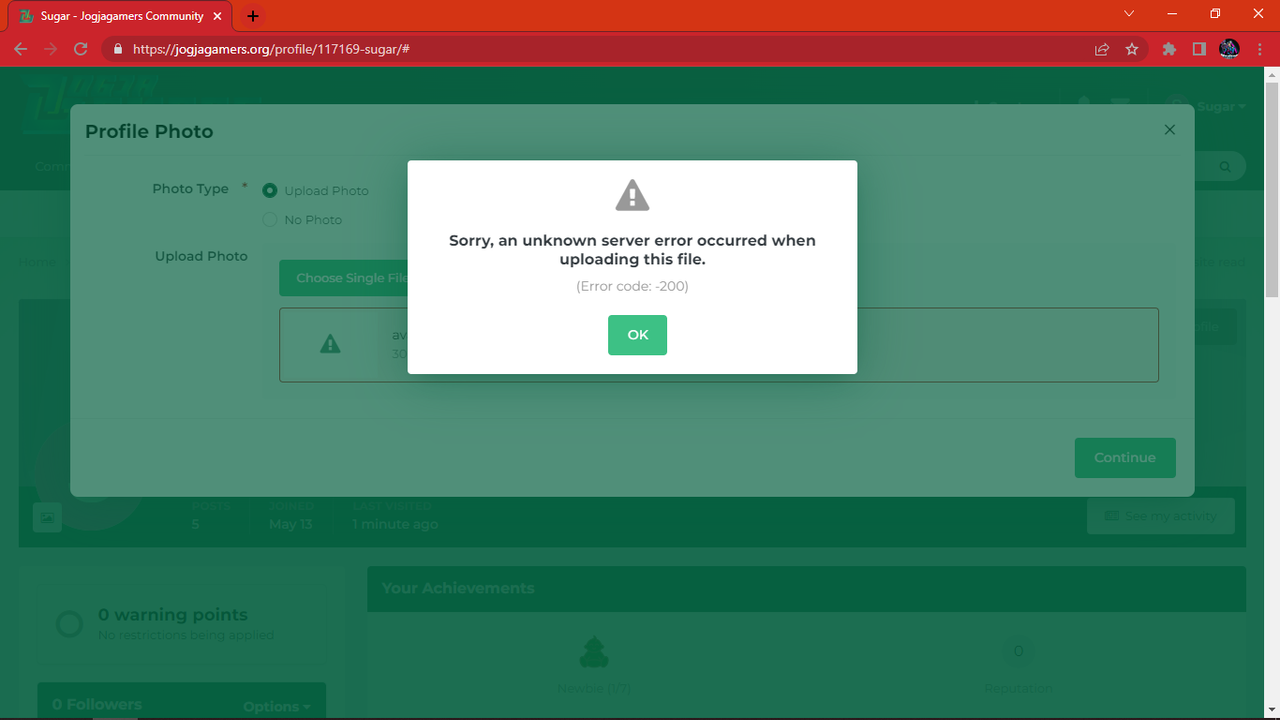Click the Profile Photo dialog title

click(149, 131)
